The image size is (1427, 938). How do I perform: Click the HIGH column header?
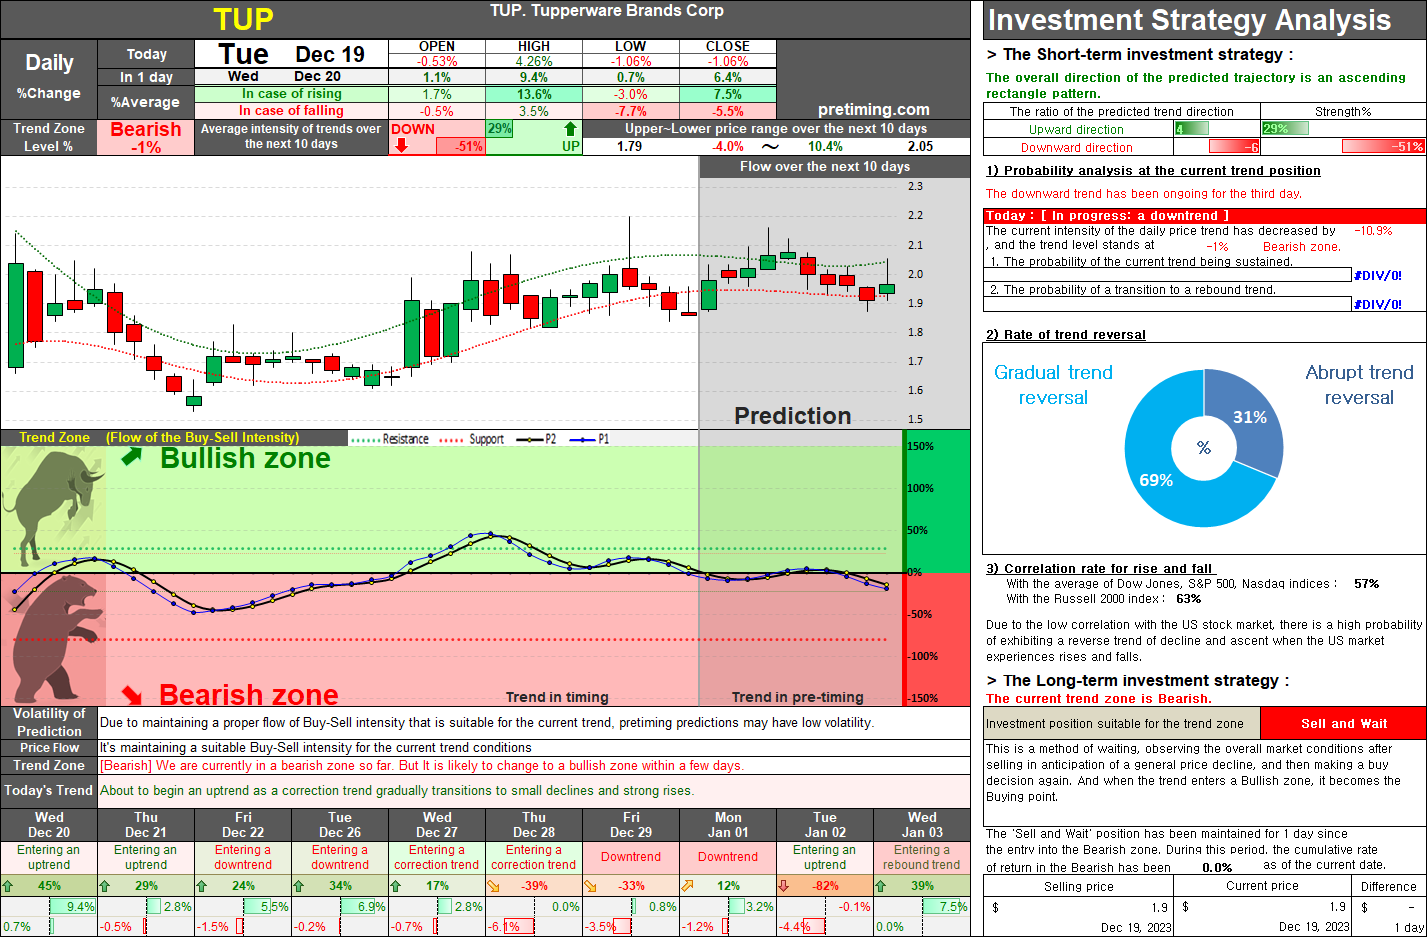click(x=534, y=46)
